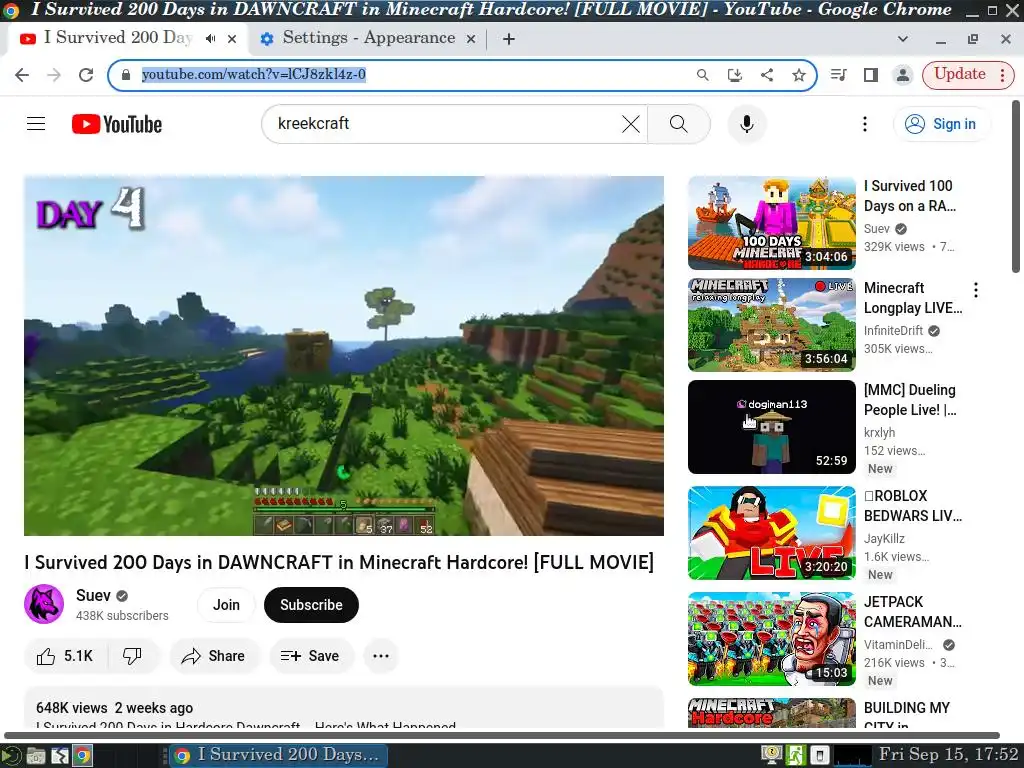Open dogiman113 Dueling People thumbnail
Screen dimensions: 1024x768
771,426
